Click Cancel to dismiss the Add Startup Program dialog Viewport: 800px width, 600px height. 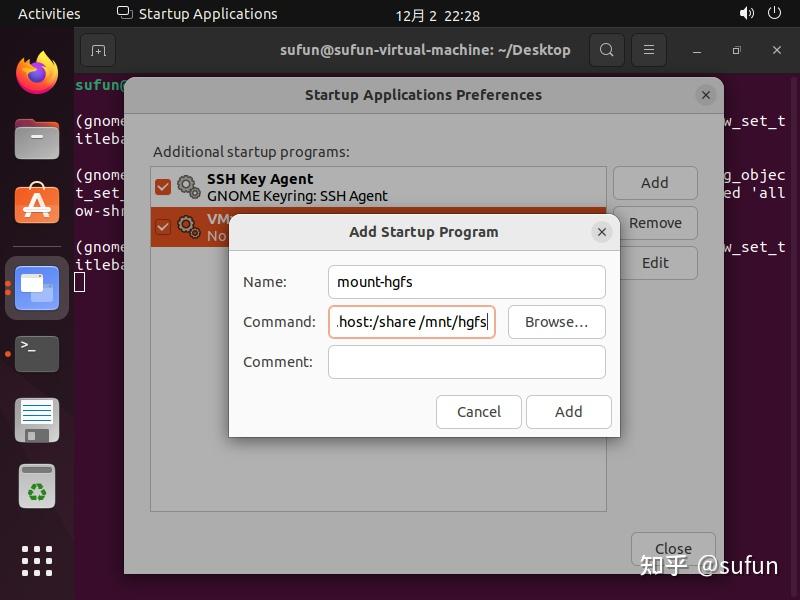(x=478, y=411)
